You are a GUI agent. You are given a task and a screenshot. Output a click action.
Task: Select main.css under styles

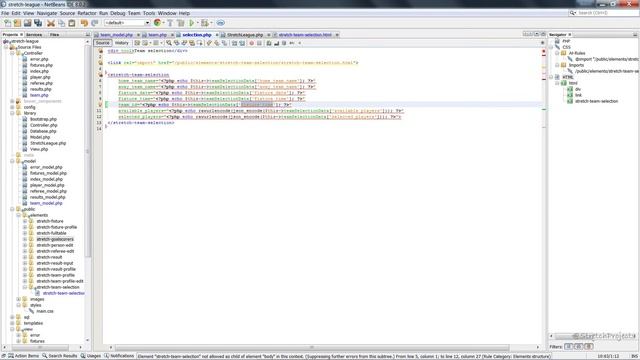(45, 311)
